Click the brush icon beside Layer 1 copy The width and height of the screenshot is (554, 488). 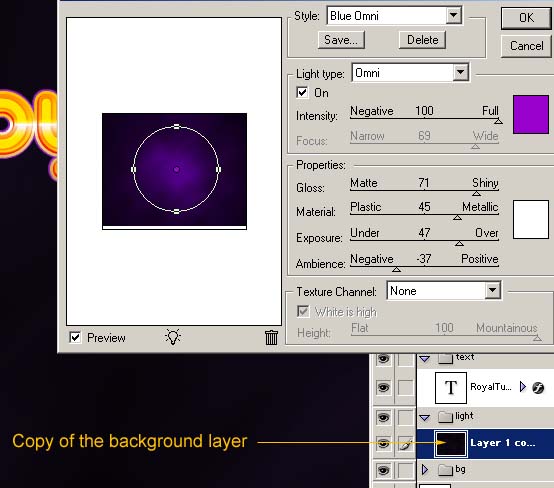[x=406, y=444]
